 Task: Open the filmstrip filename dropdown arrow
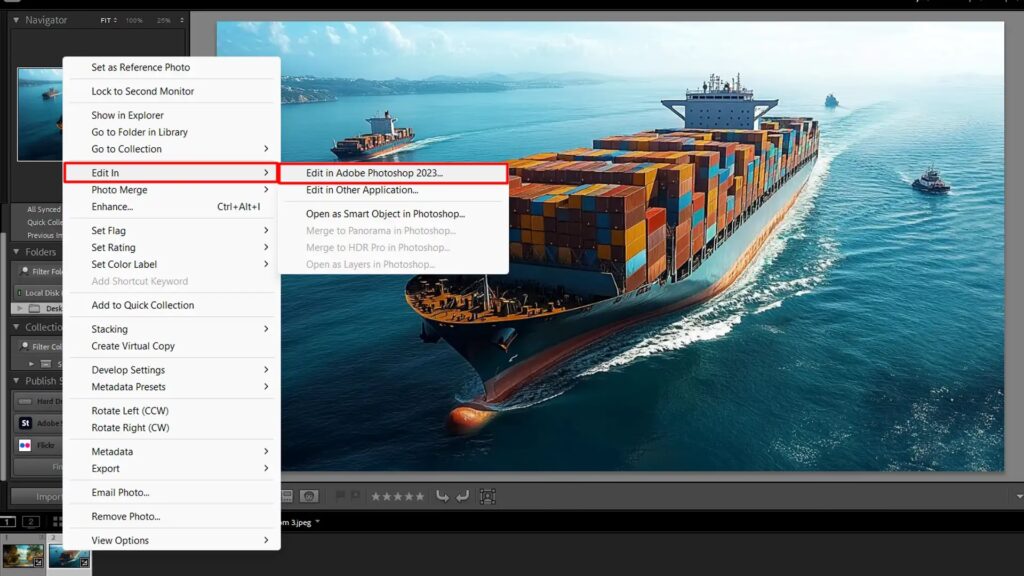click(318, 522)
